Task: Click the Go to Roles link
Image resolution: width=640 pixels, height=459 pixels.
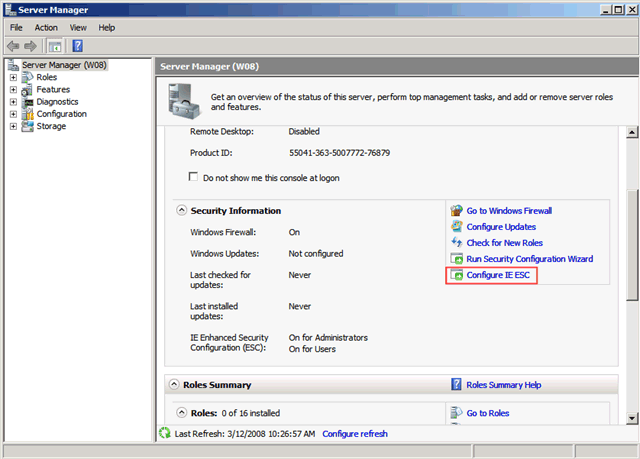Action: pyautogui.click(x=488, y=413)
